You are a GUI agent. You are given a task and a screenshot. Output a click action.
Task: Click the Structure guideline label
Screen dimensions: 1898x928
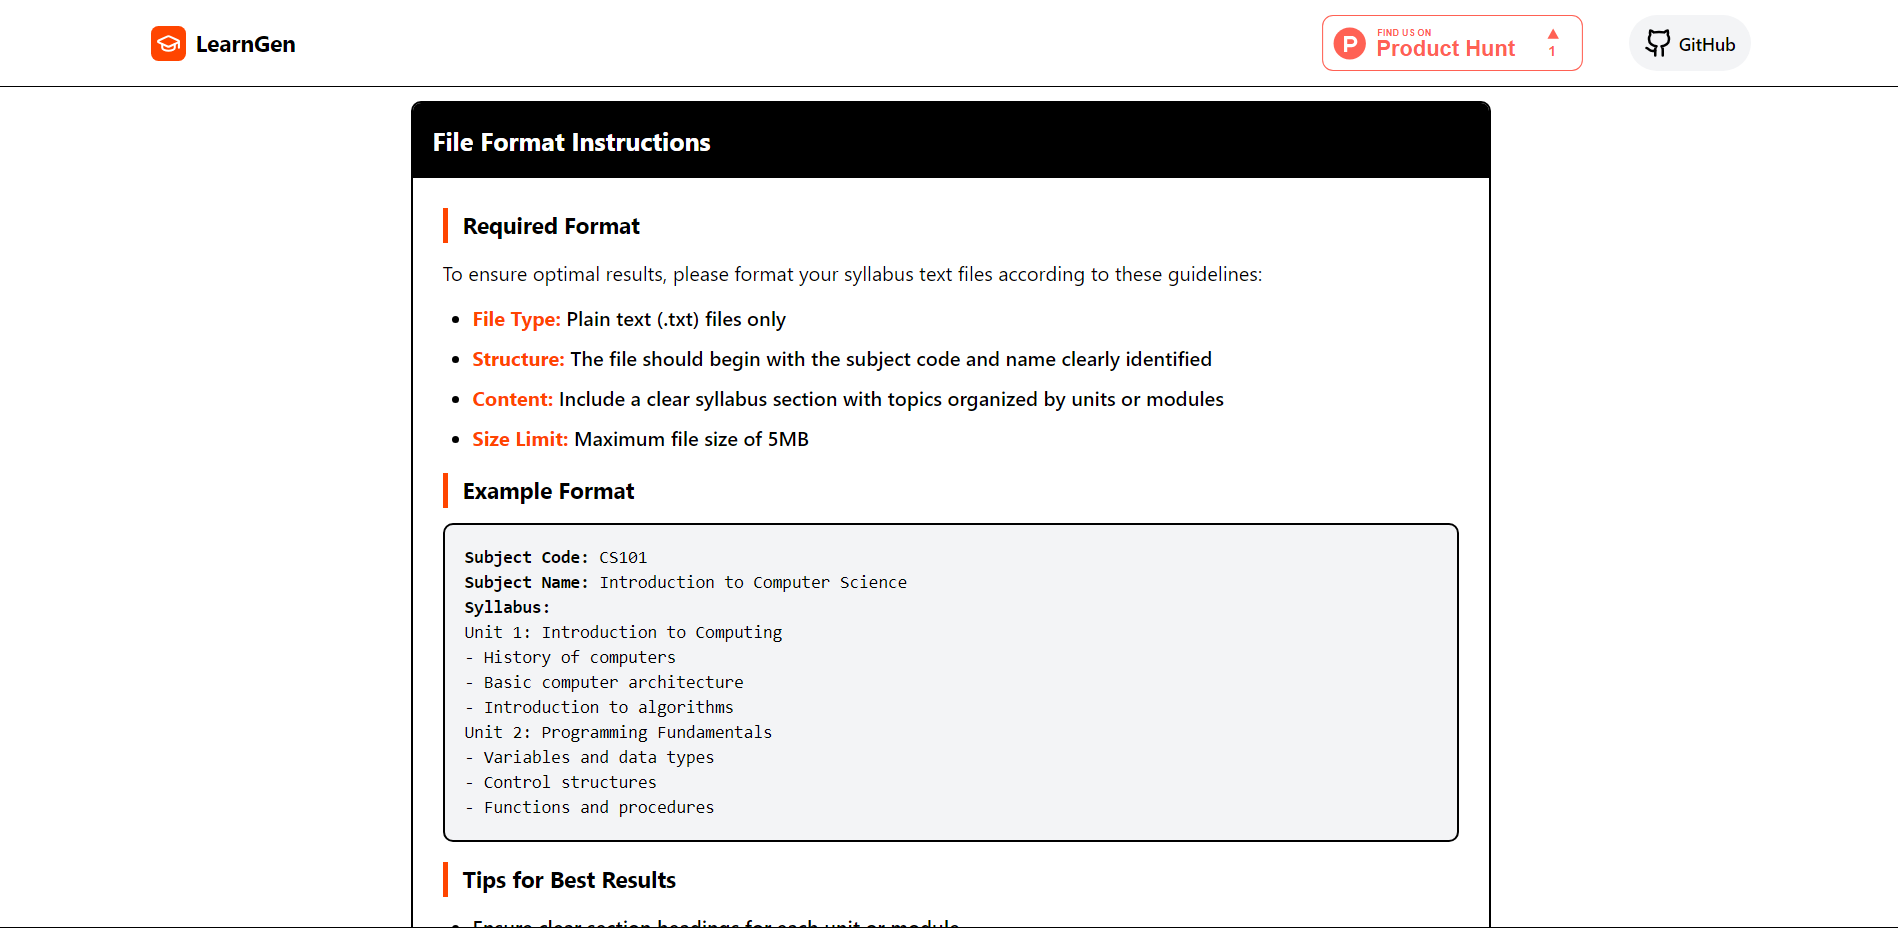coord(518,359)
